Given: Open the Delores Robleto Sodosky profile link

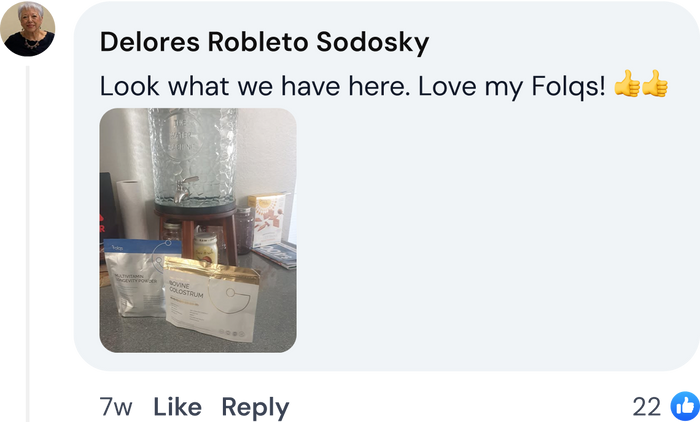Looking at the screenshot, I should [264, 43].
